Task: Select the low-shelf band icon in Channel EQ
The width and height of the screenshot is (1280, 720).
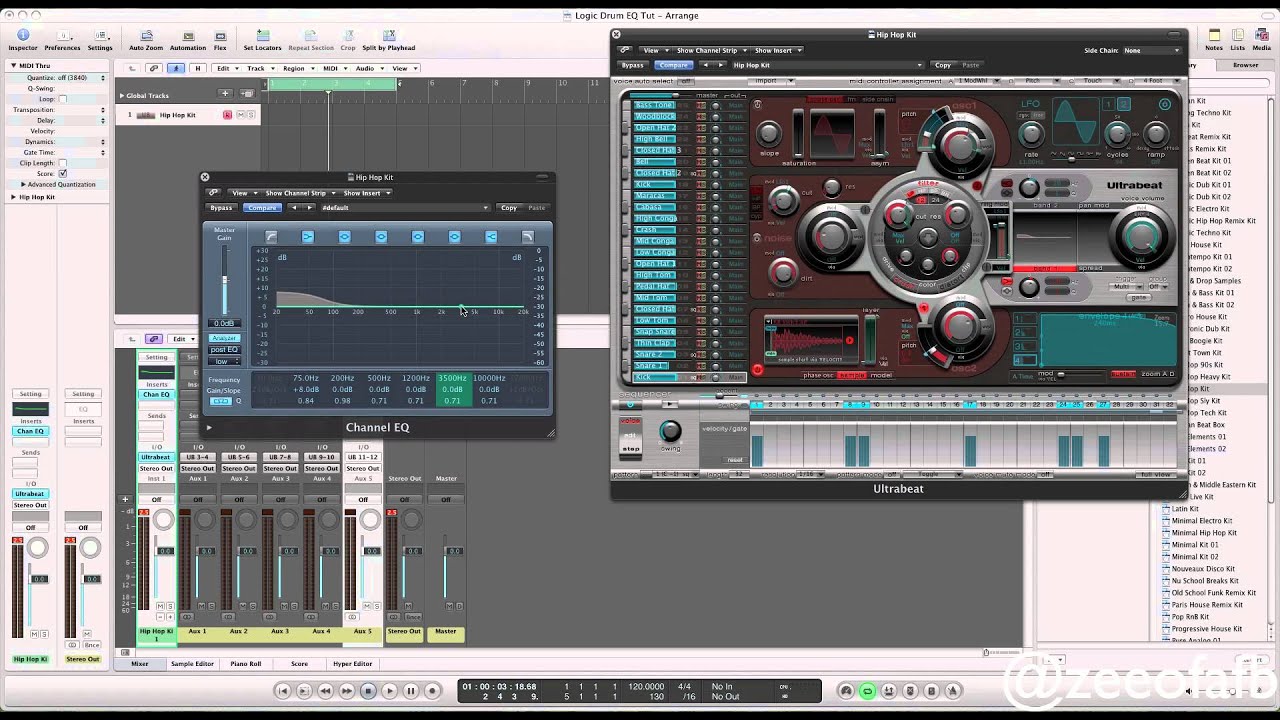Action: tap(308, 237)
